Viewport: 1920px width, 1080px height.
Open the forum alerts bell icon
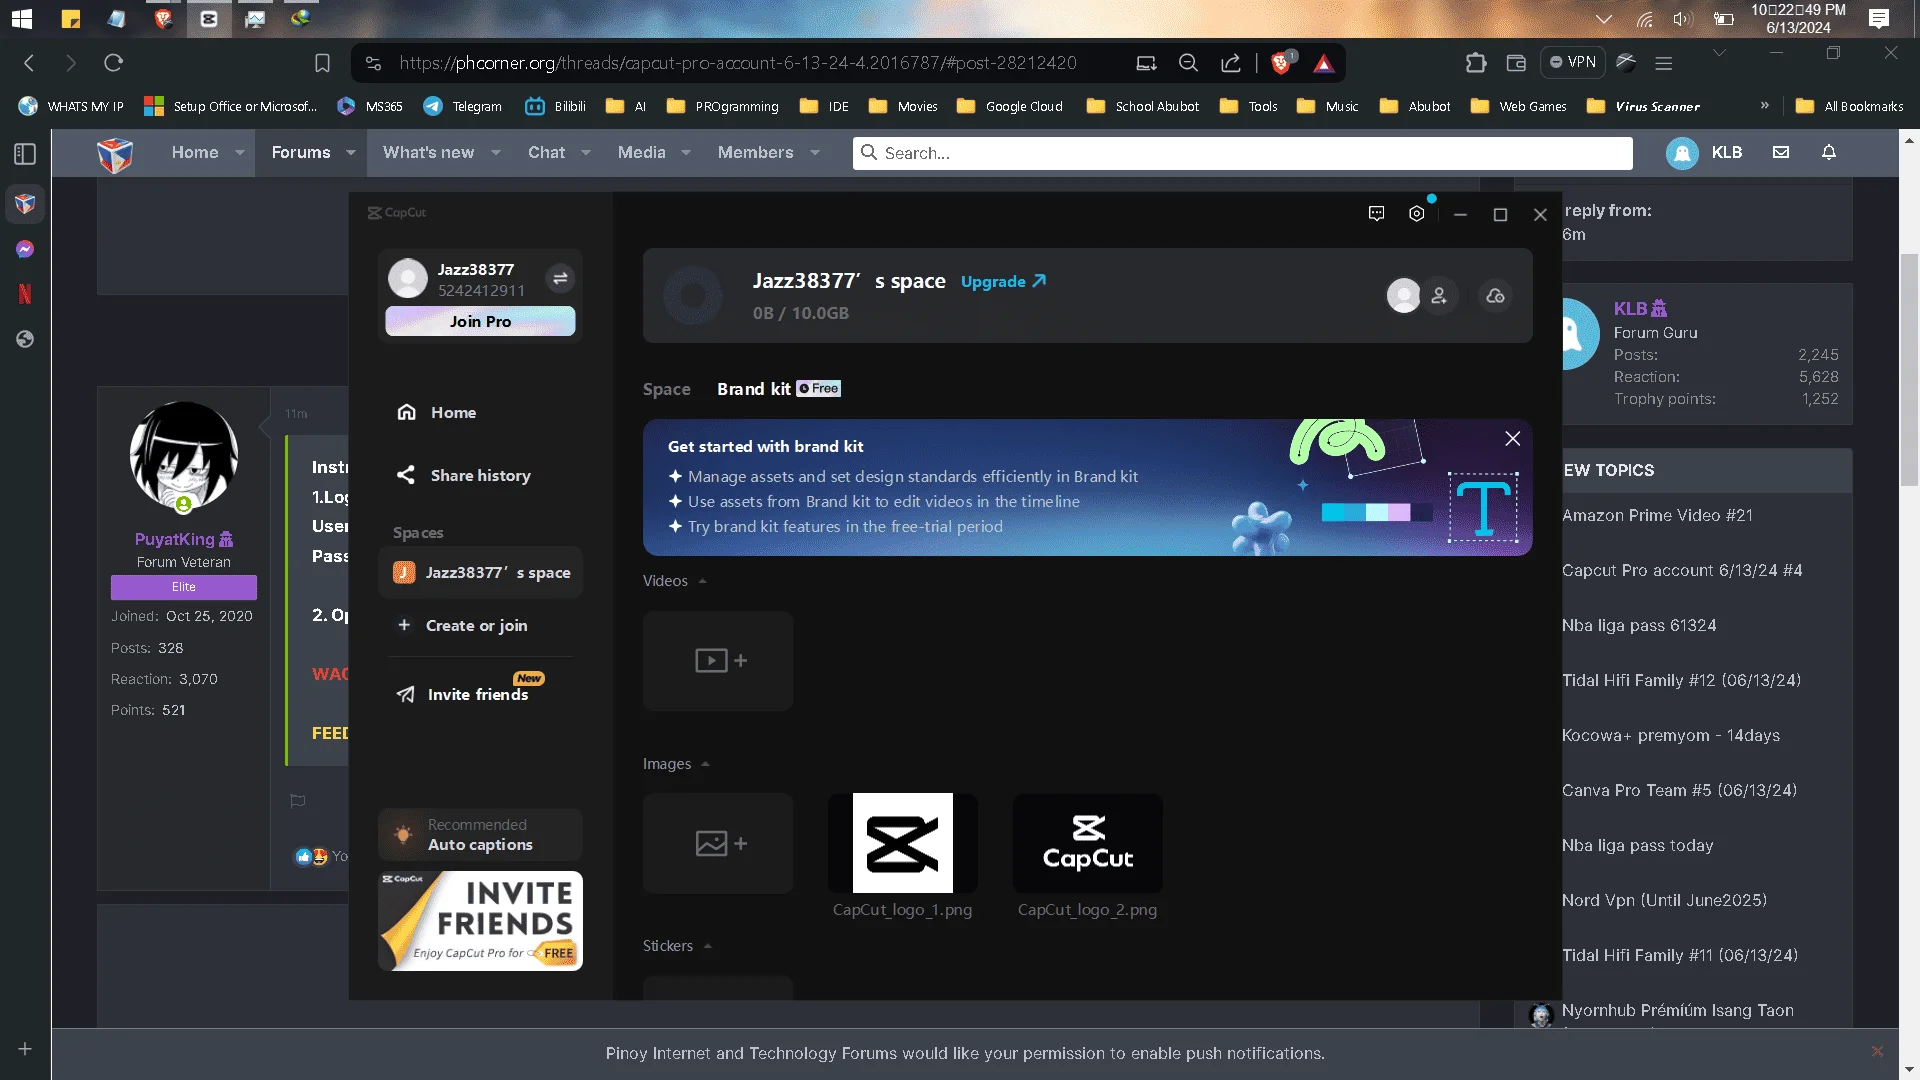(x=1829, y=153)
